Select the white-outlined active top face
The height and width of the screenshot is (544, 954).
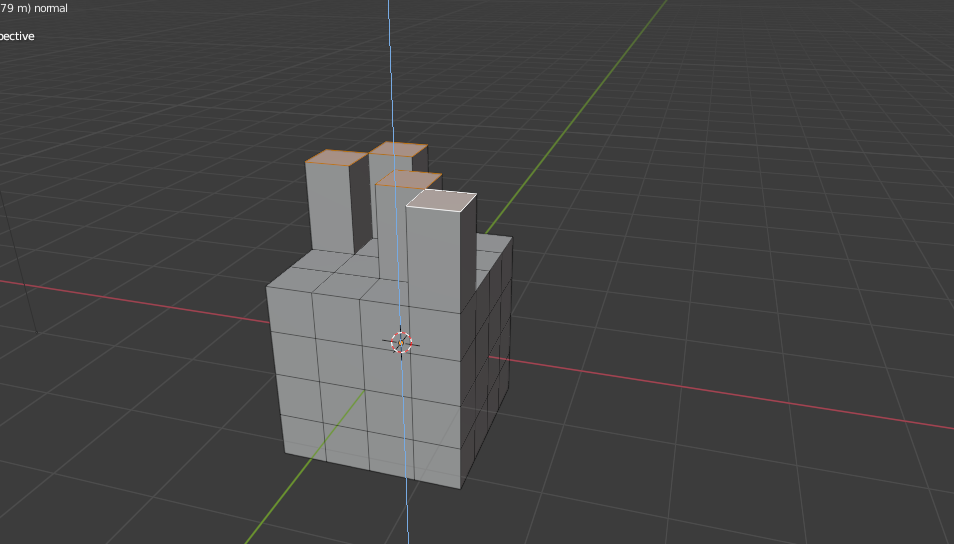point(441,200)
